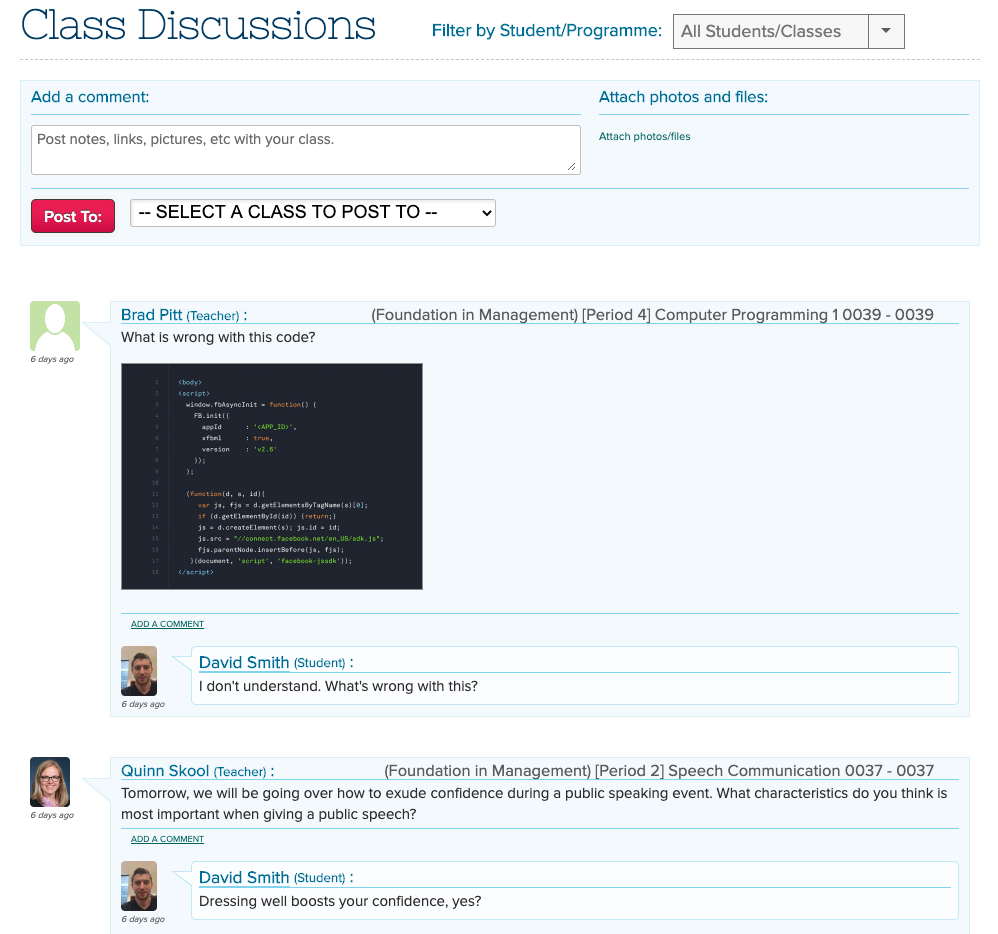Click the "6 days ago" timestamp under Brad Pitt's avatar
The image size is (998, 934).
coord(52,359)
